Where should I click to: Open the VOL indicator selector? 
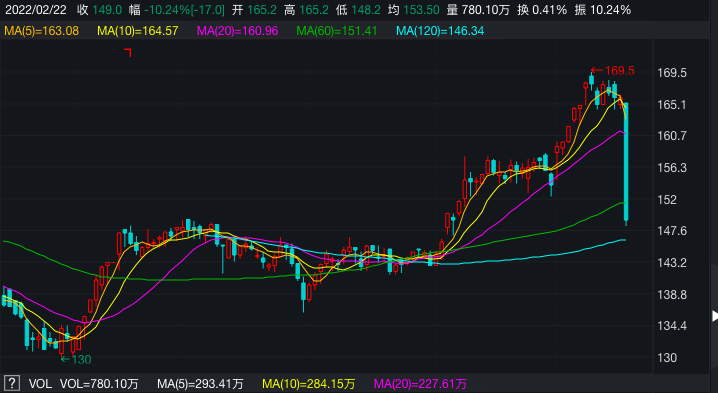40,383
